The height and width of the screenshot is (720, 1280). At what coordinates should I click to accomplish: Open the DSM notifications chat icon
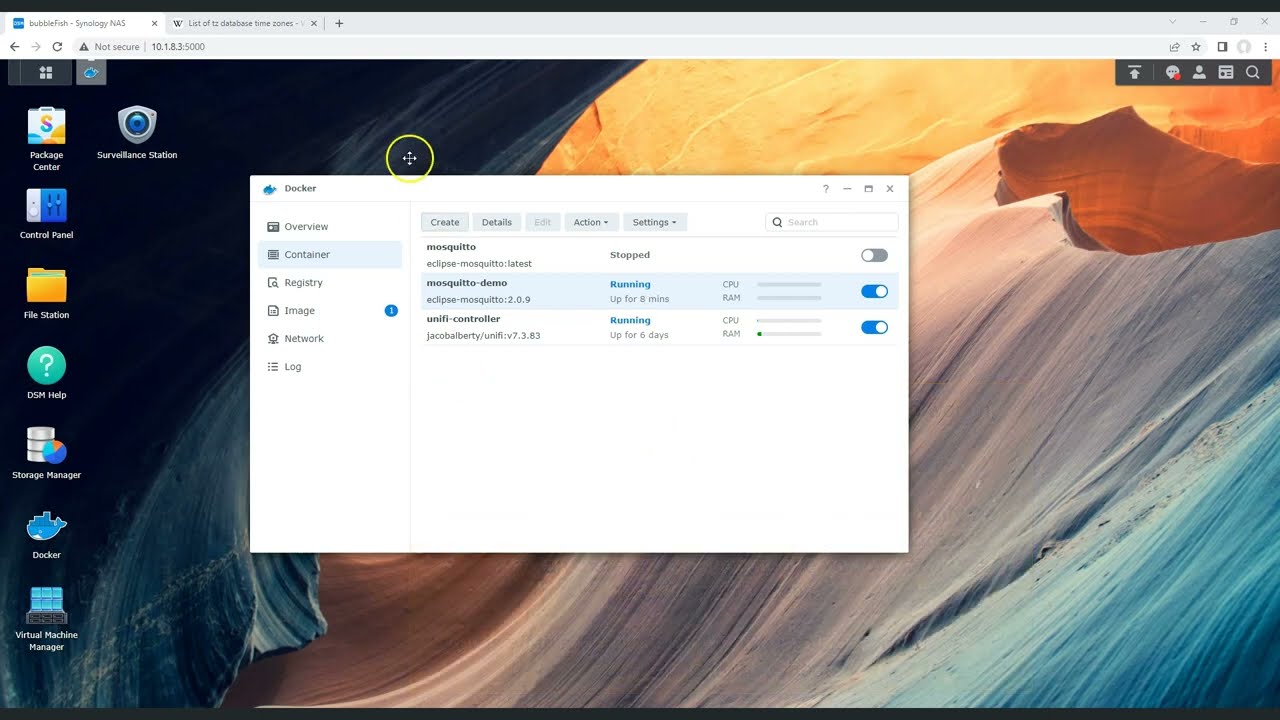(1173, 72)
